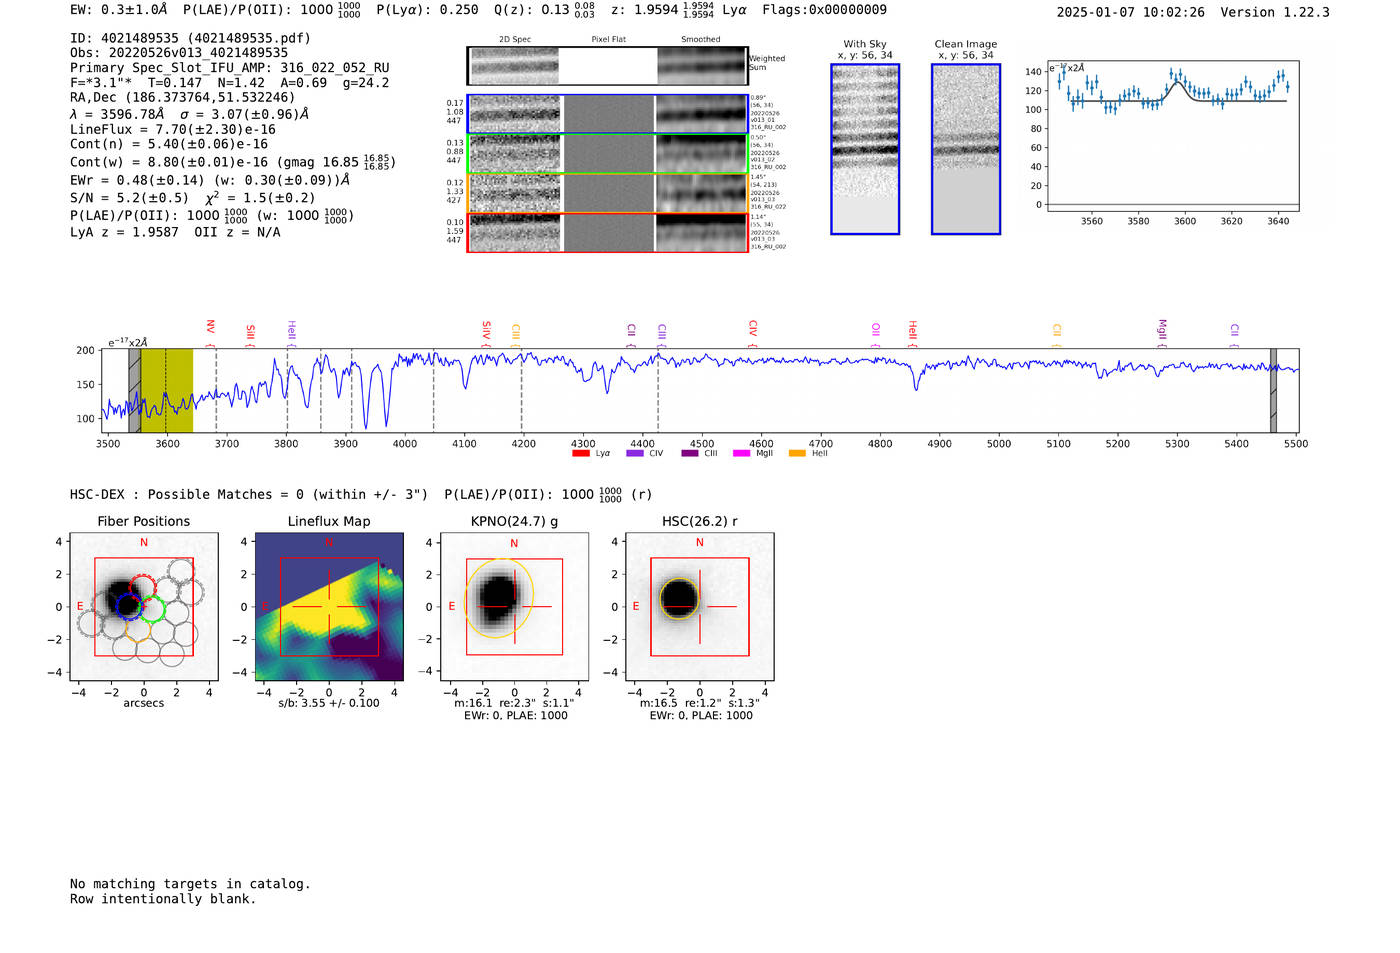The image size is (1400, 953).
Task: Click the ID: 4021489535 text line
Action: tap(190, 38)
